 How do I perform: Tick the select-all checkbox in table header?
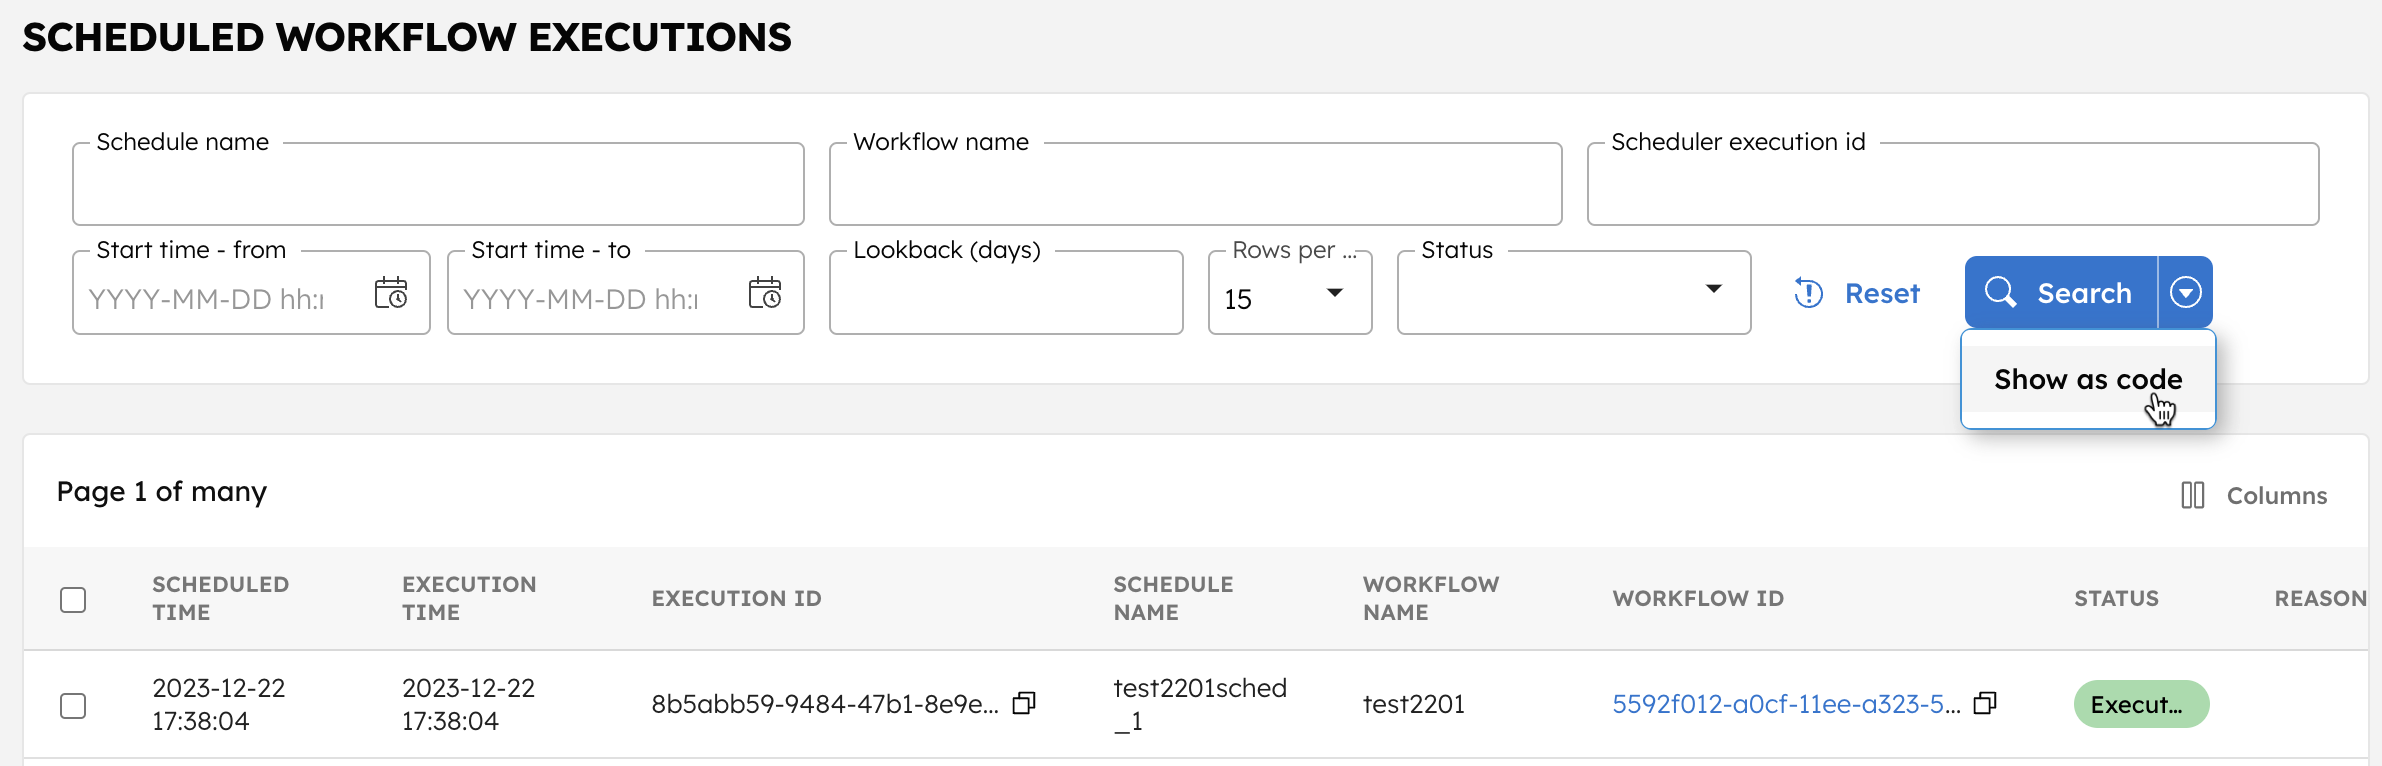pos(73,599)
